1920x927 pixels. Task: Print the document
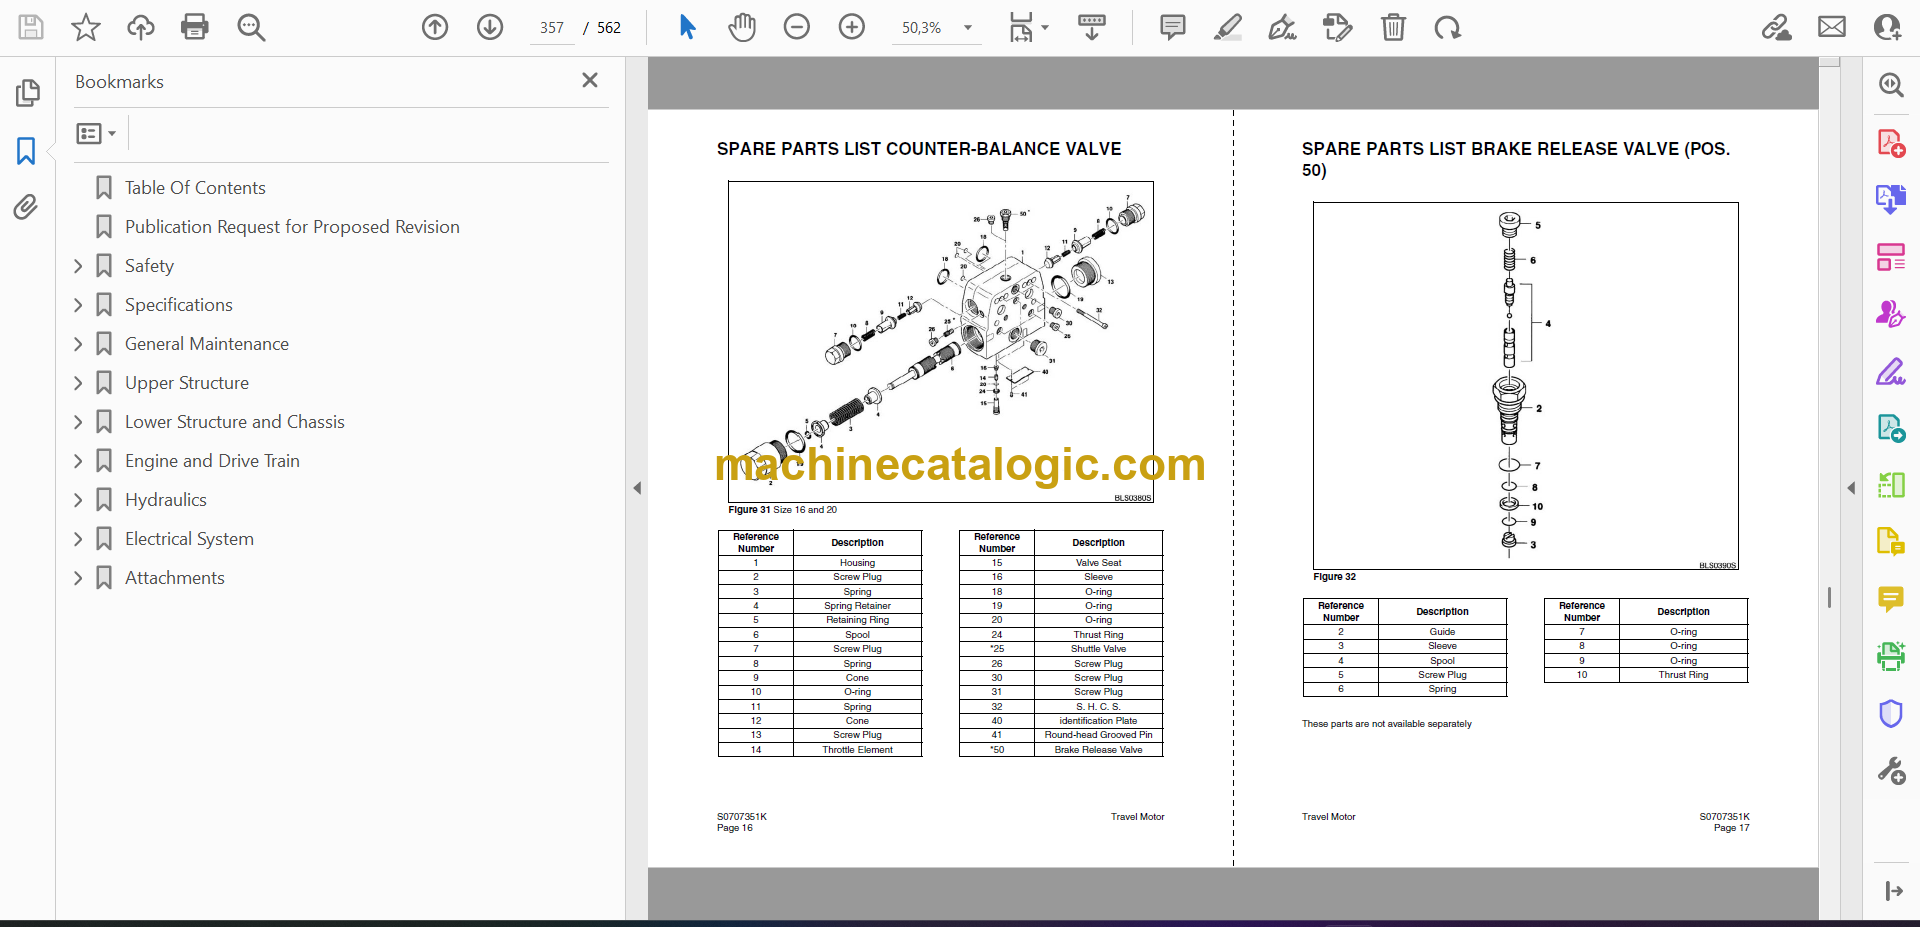tap(195, 27)
